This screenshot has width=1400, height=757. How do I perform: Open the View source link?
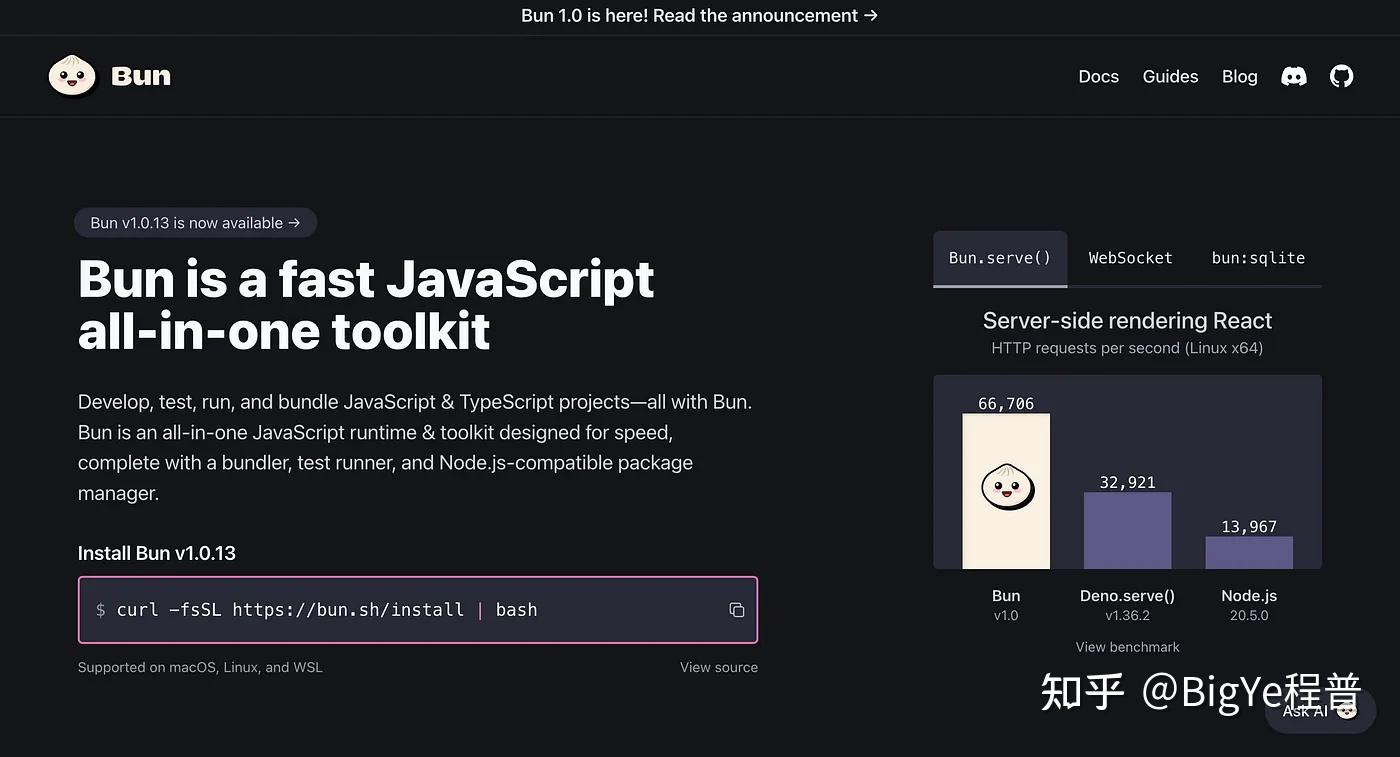(x=718, y=667)
